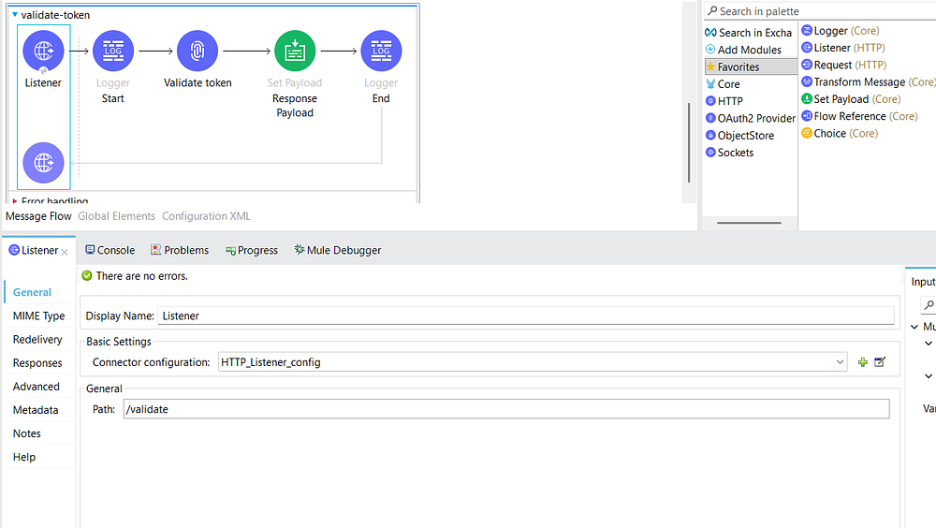Click the search icon in Input panel
936x528 pixels.
tap(929, 305)
